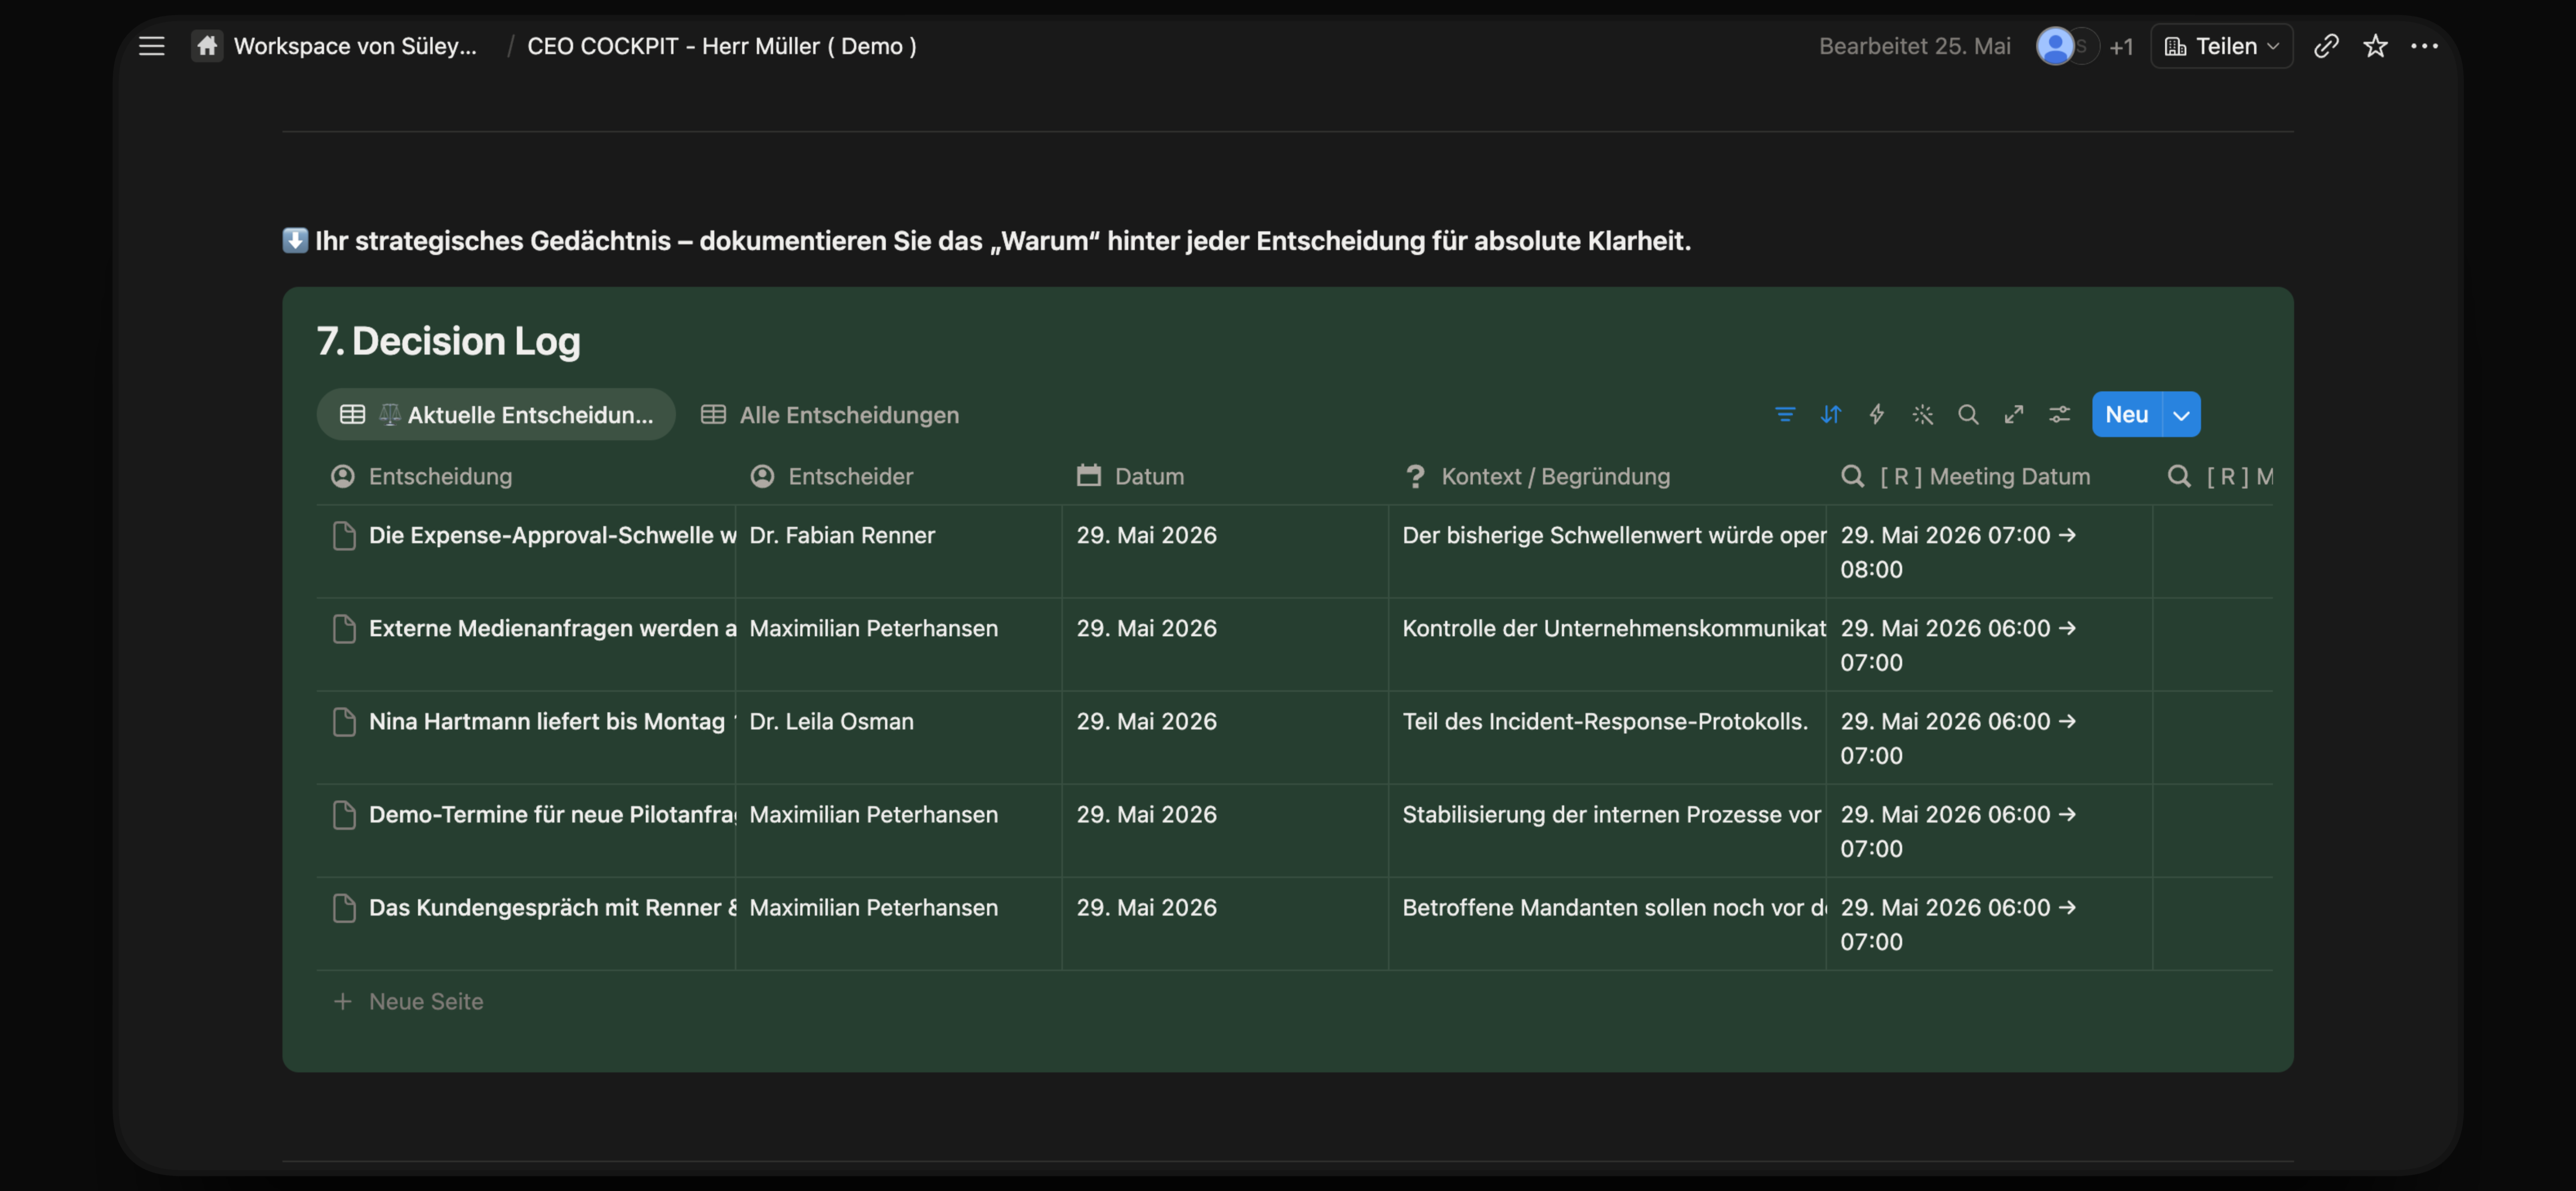Click the +1 additional collaborators indicator

2121,46
